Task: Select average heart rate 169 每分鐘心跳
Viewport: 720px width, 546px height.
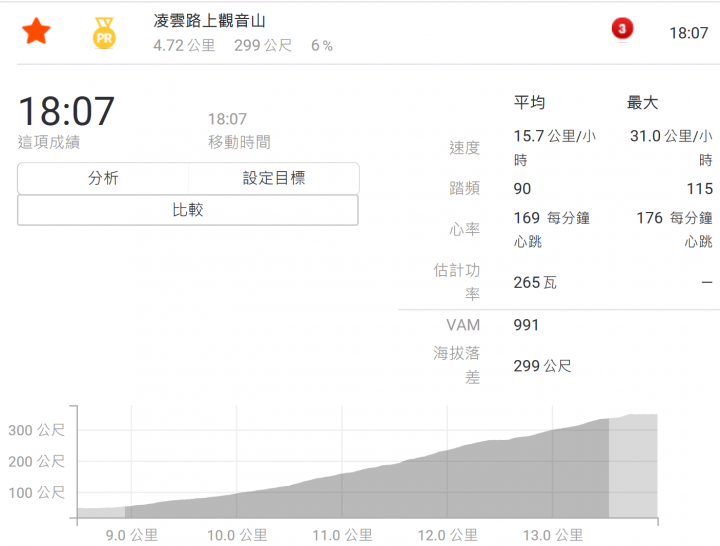Action: point(551,229)
